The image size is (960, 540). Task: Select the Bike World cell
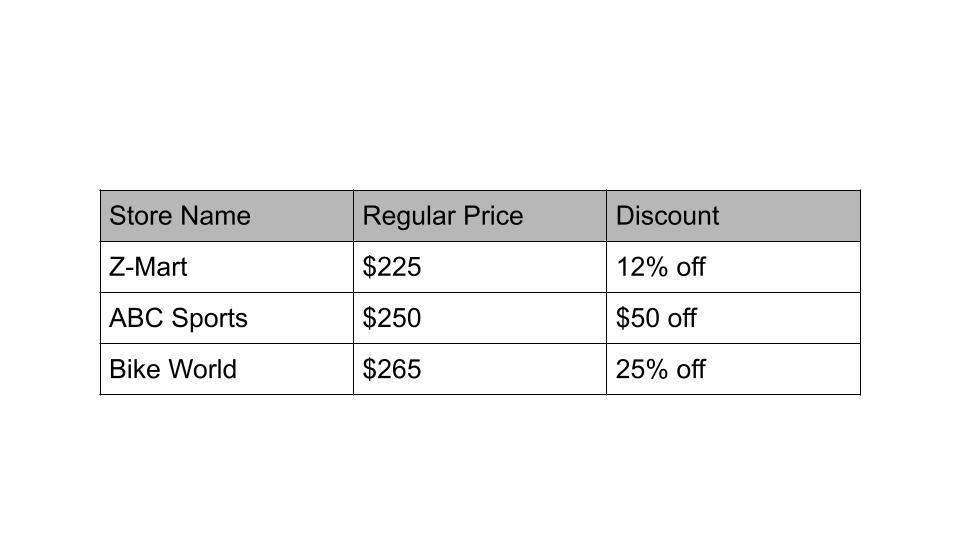[x=227, y=369]
